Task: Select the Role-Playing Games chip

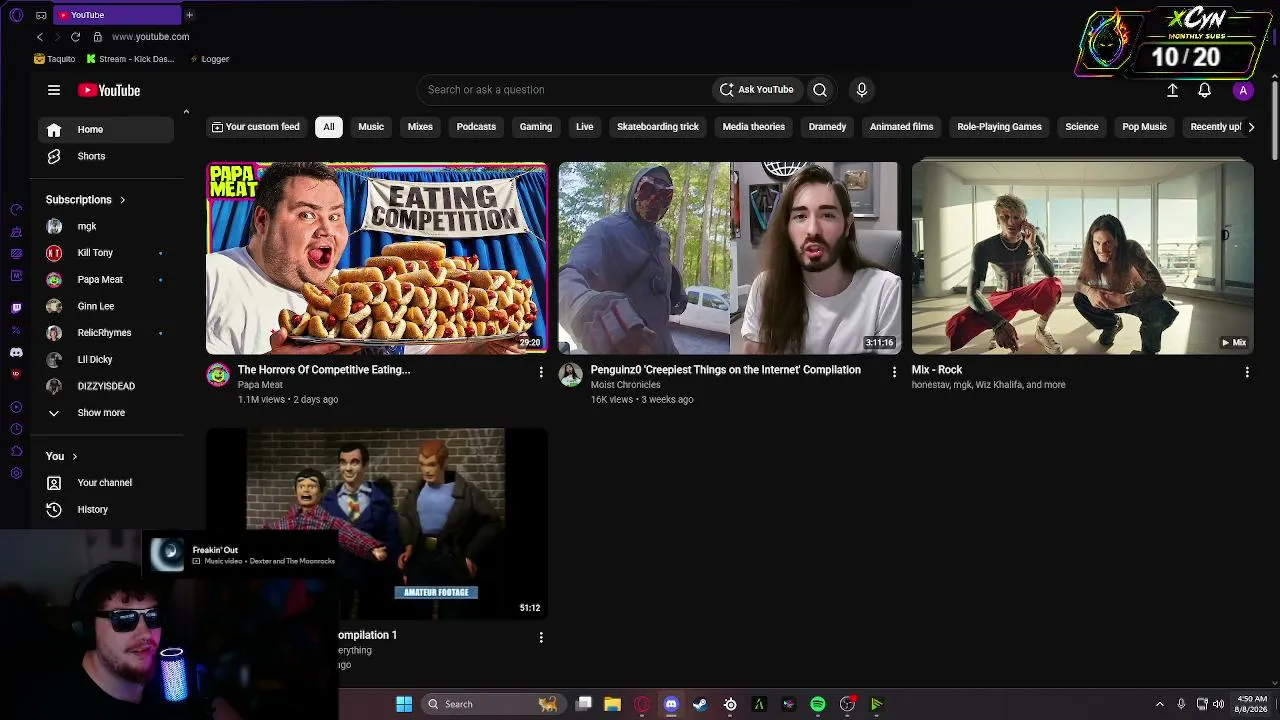Action: tap(999, 127)
